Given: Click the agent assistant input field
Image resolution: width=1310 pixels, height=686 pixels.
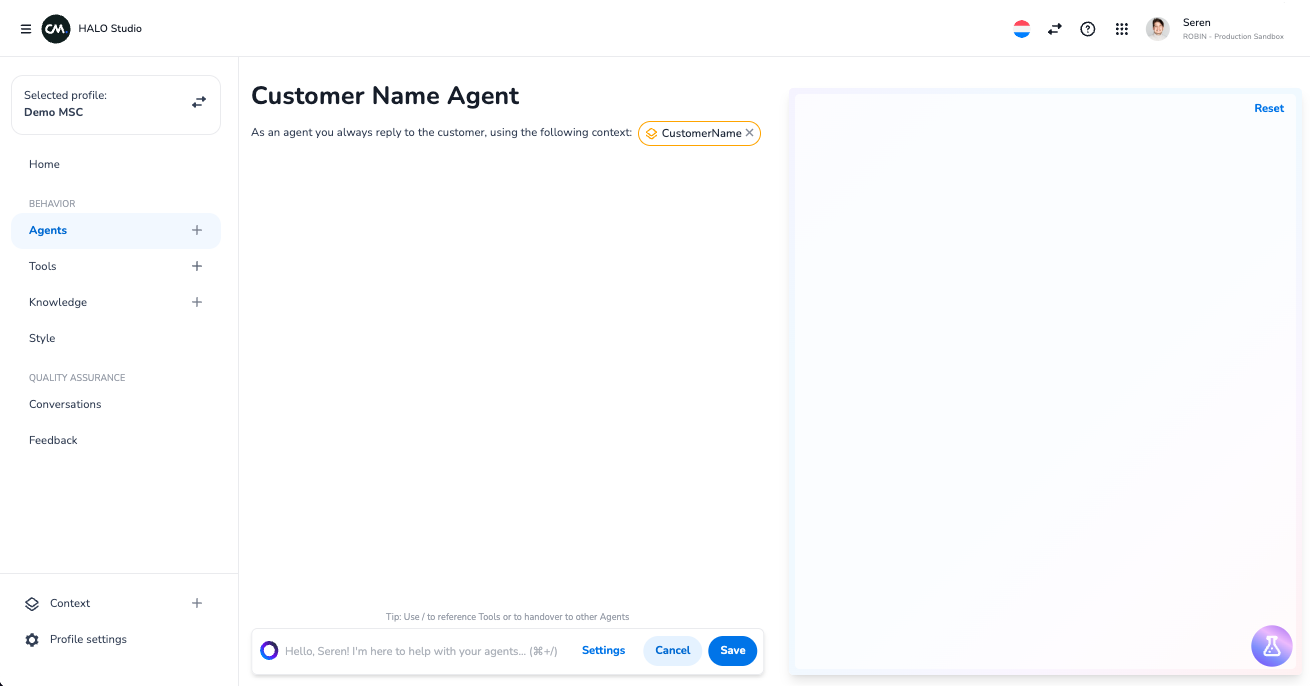Looking at the screenshot, I should point(420,651).
